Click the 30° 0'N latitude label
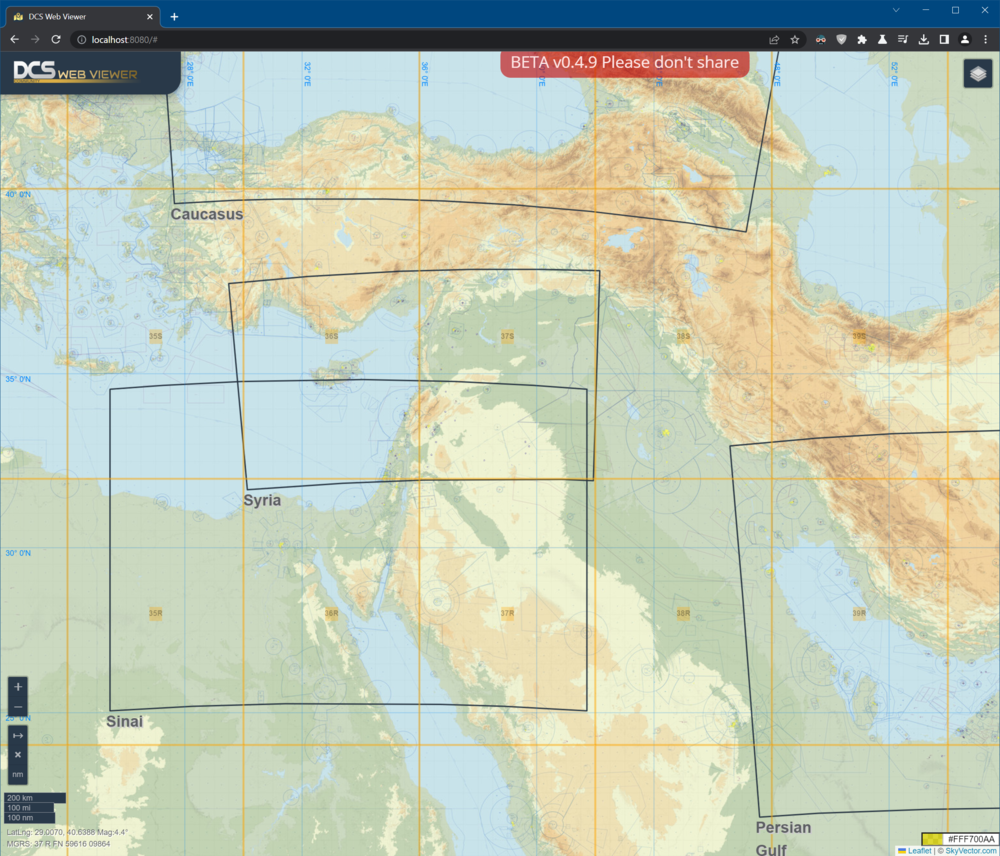Screen dimensions: 1000x856 tap(18, 553)
